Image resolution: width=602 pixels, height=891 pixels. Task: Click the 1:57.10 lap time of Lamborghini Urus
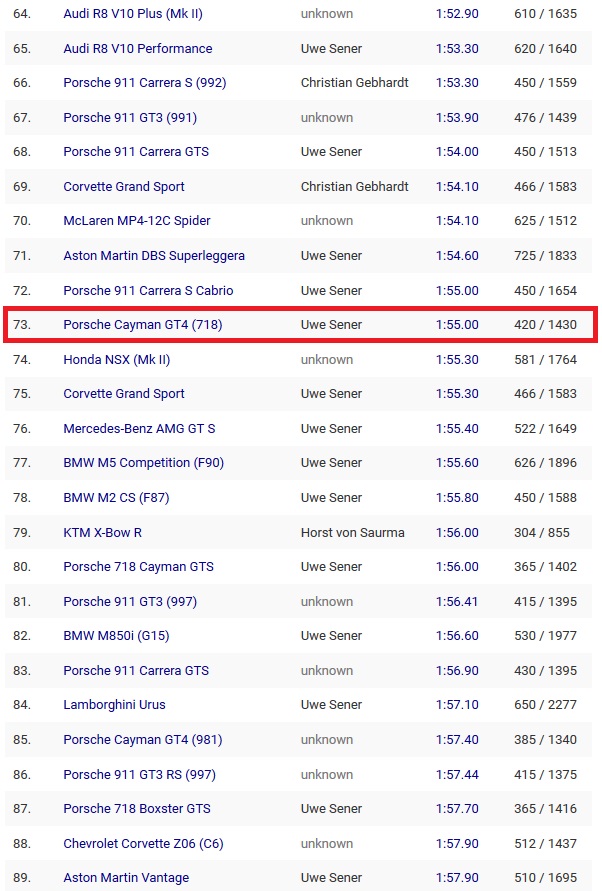(x=457, y=705)
